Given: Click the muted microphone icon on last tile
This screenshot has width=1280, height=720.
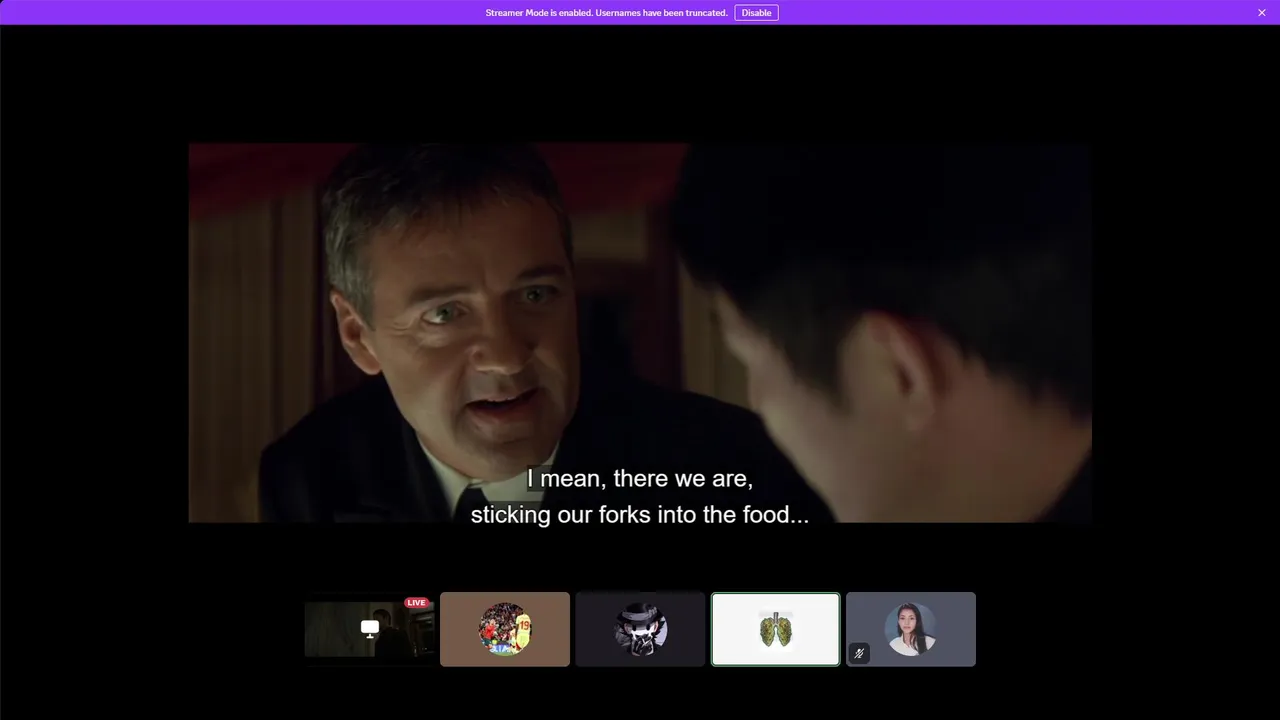Looking at the screenshot, I should click(859, 653).
